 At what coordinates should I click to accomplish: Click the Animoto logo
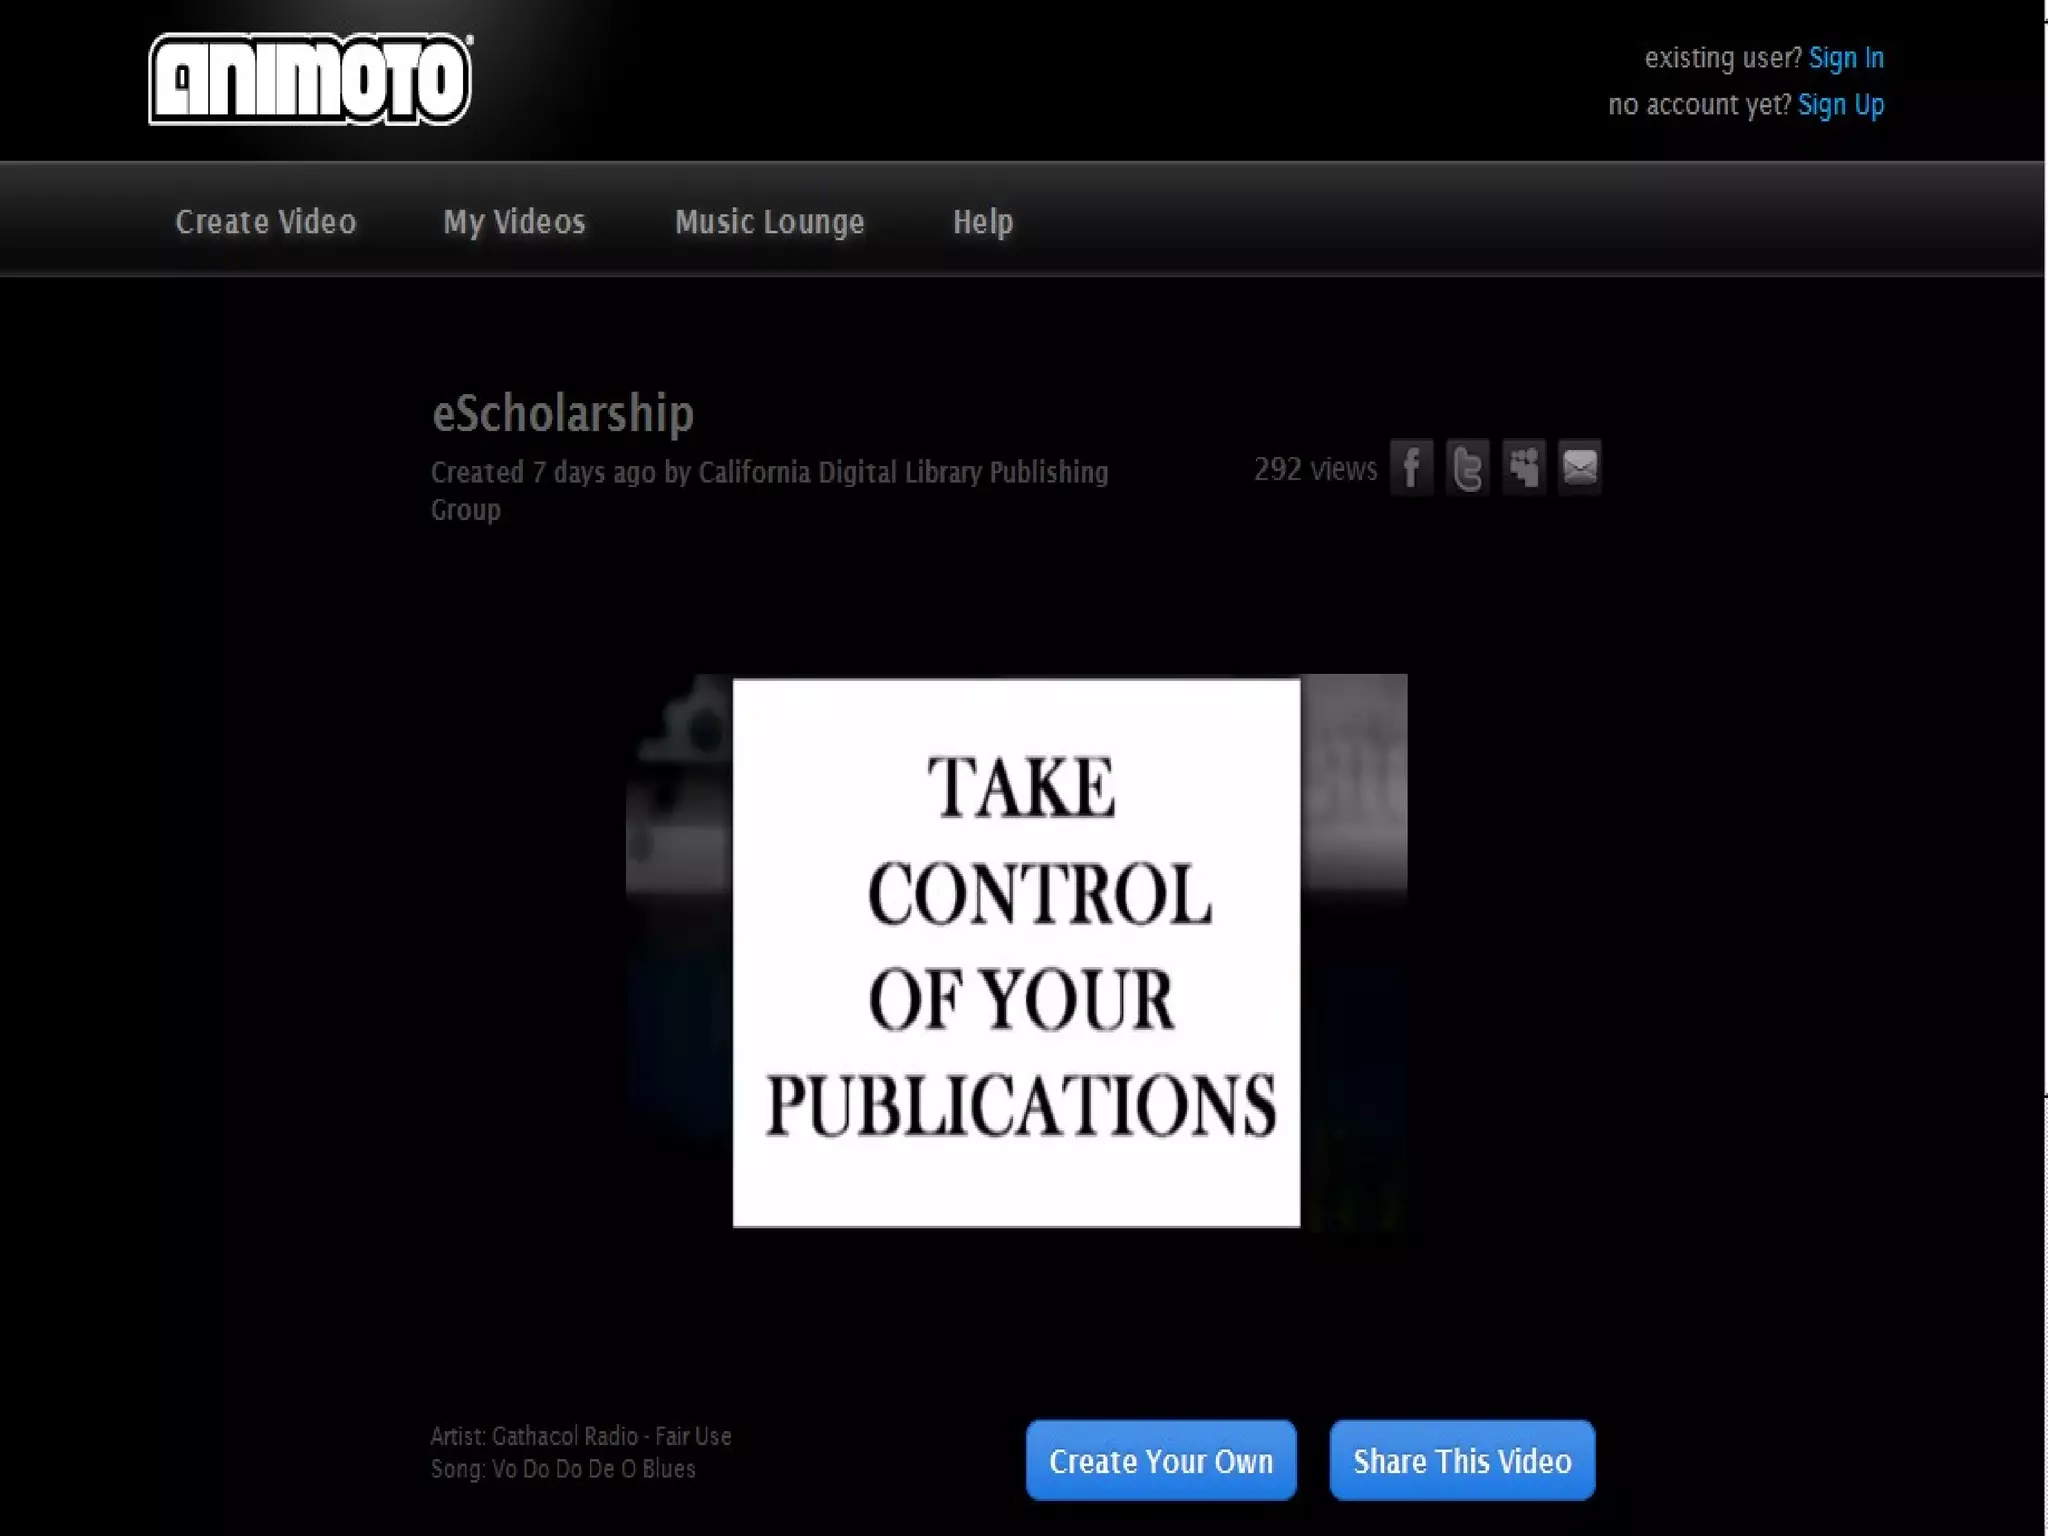click(310, 79)
